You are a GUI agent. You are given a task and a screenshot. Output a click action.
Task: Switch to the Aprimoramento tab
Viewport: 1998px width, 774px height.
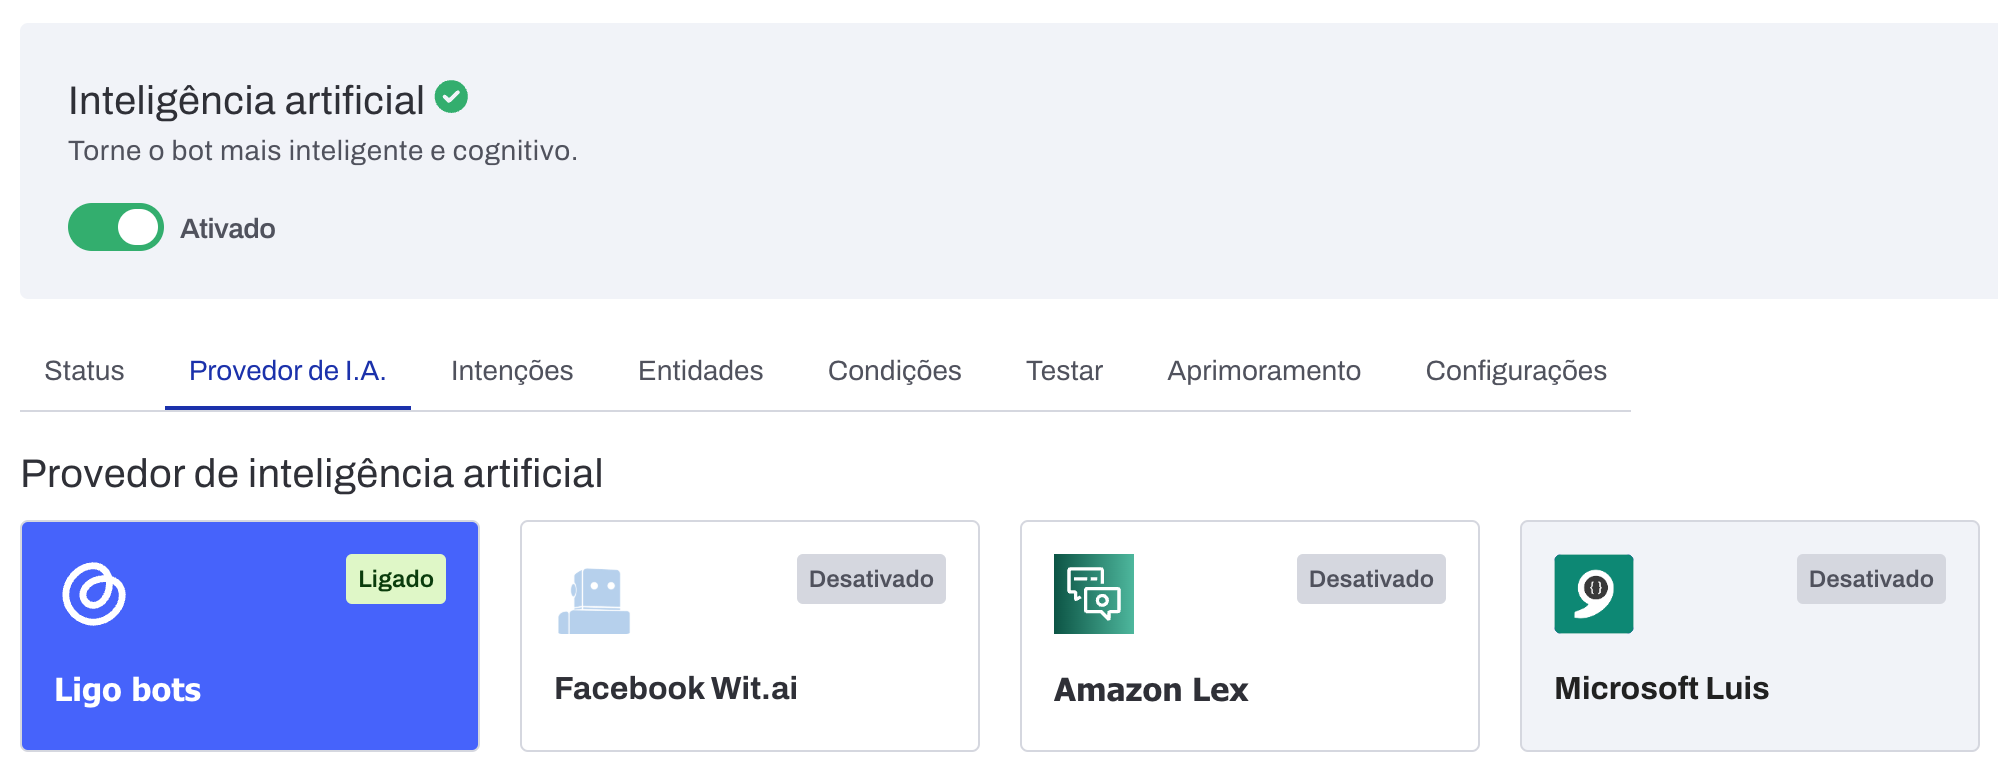pos(1264,371)
